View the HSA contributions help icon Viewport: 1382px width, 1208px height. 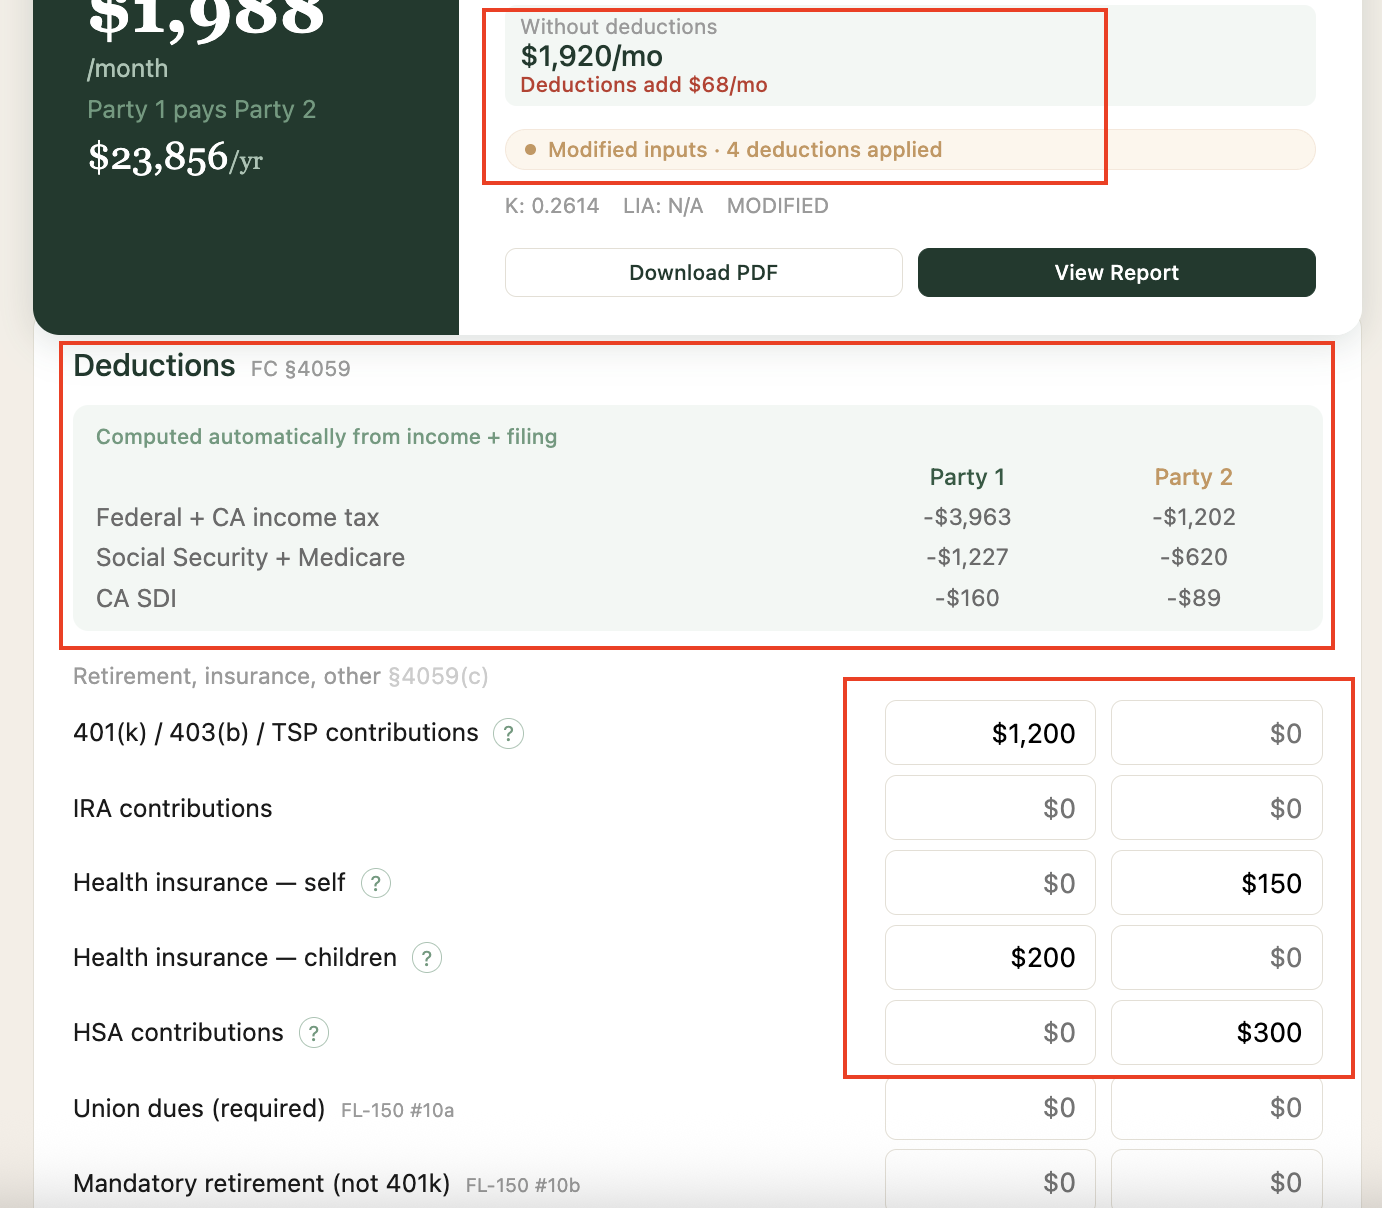[314, 1033]
